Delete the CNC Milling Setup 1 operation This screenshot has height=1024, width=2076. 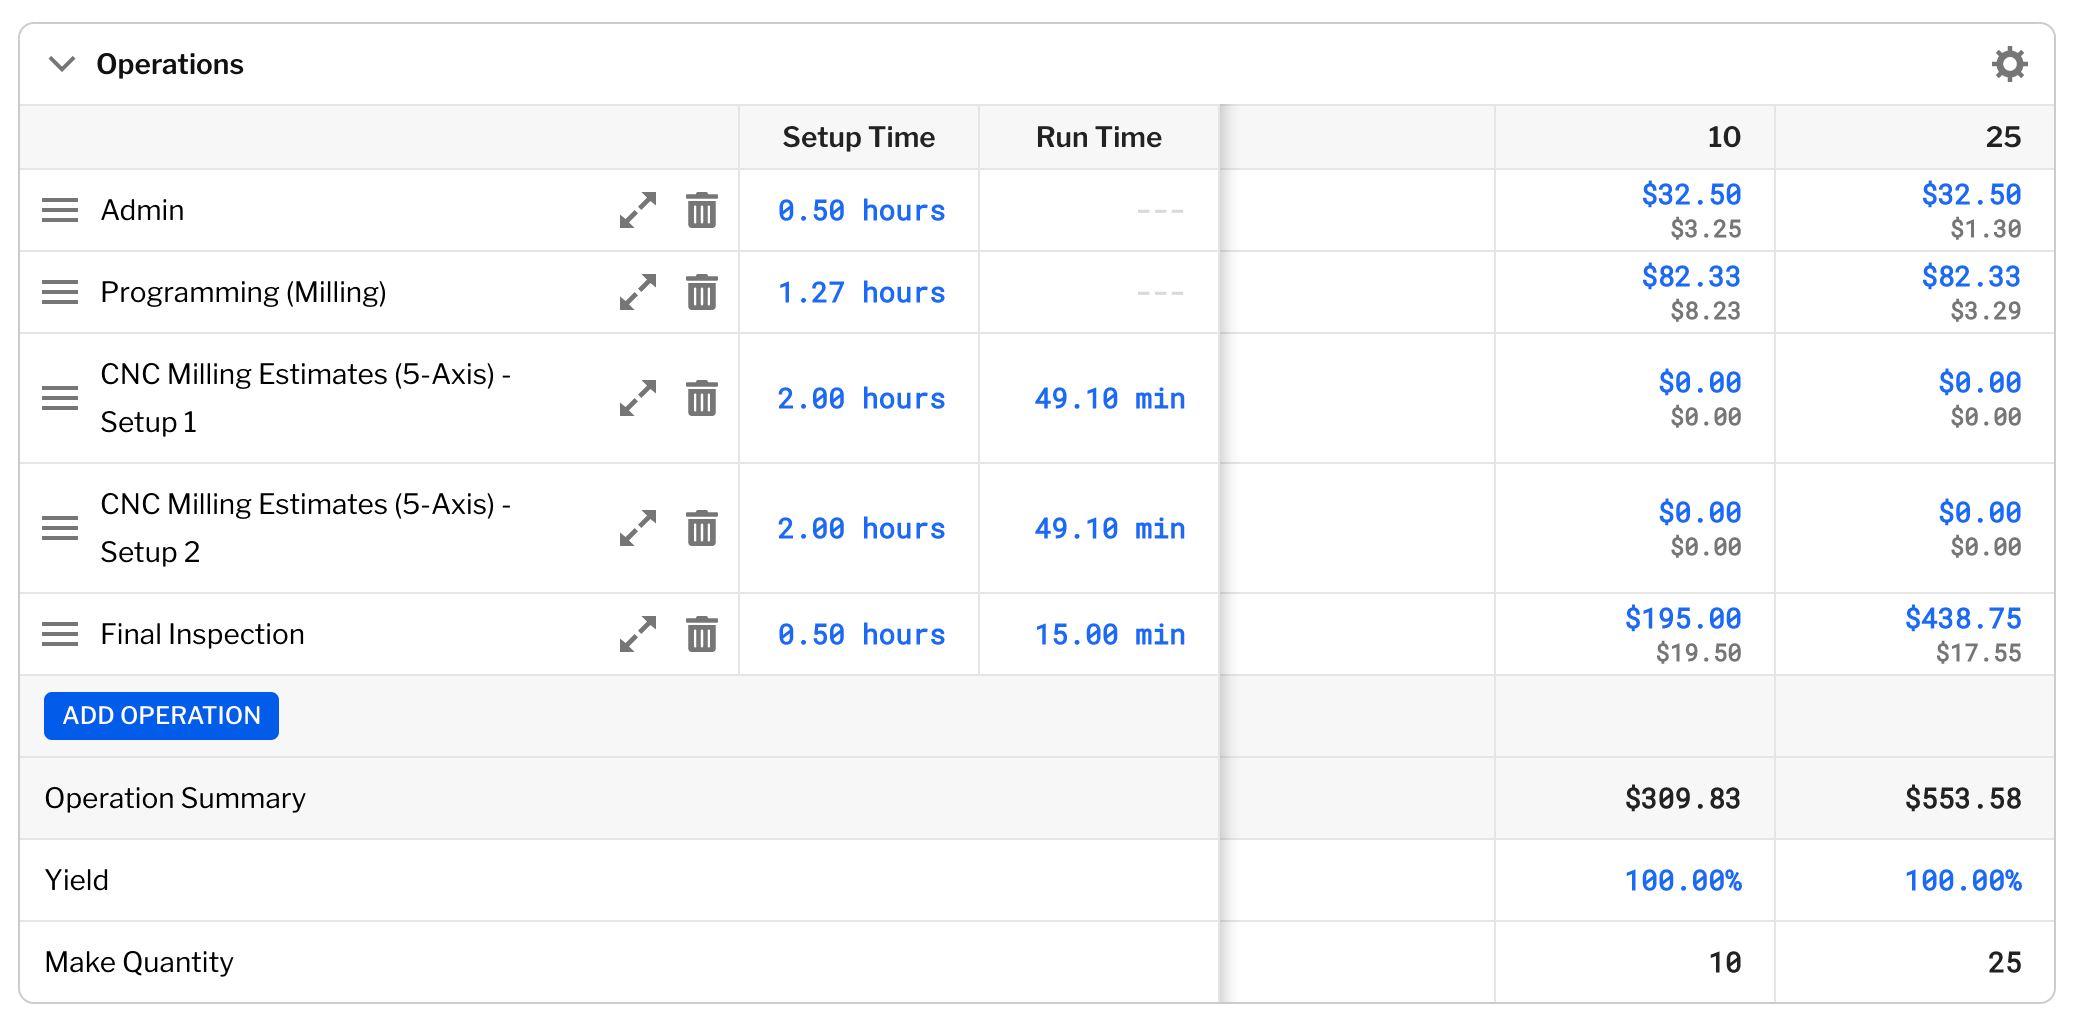click(x=702, y=397)
